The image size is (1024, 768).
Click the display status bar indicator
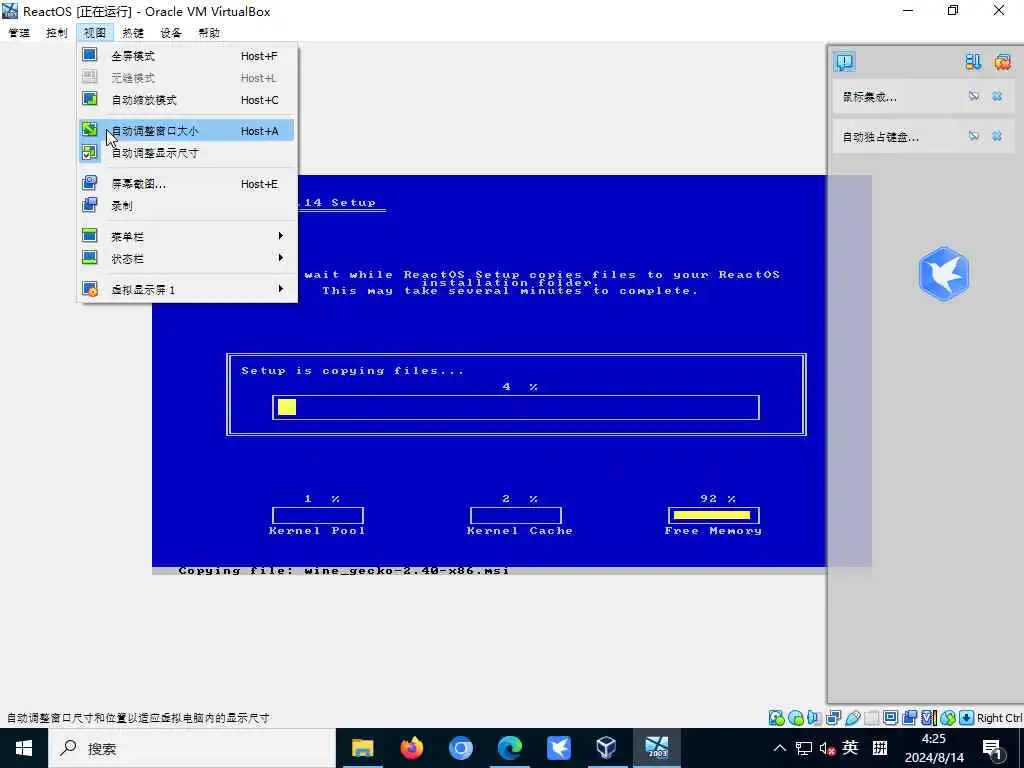pos(891,718)
